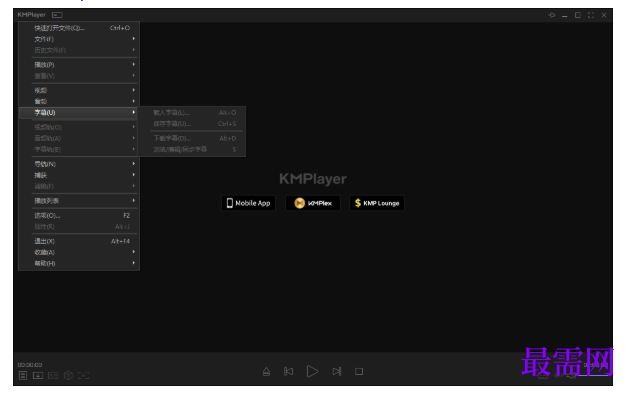633x393 pixels.
Task: Expand the 播放列表 submenu arrow
Action: point(134,201)
